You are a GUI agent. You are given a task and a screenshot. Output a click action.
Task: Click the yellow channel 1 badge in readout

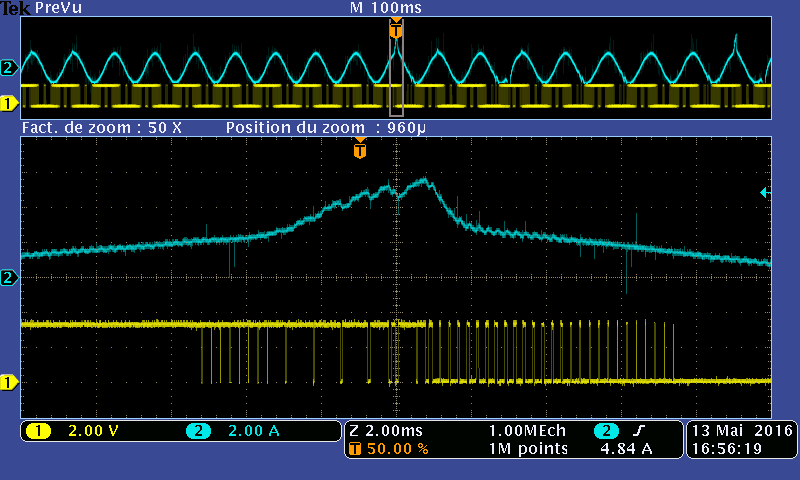coord(38,431)
